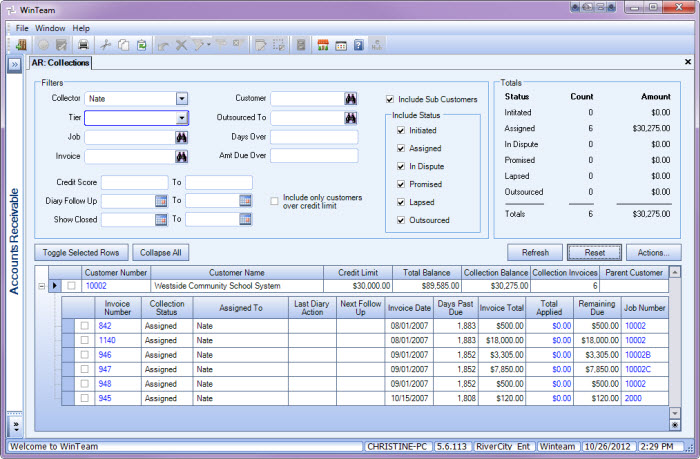Expand the Tier dropdown list
Screen dimensions: 700x459
[x=182, y=118]
